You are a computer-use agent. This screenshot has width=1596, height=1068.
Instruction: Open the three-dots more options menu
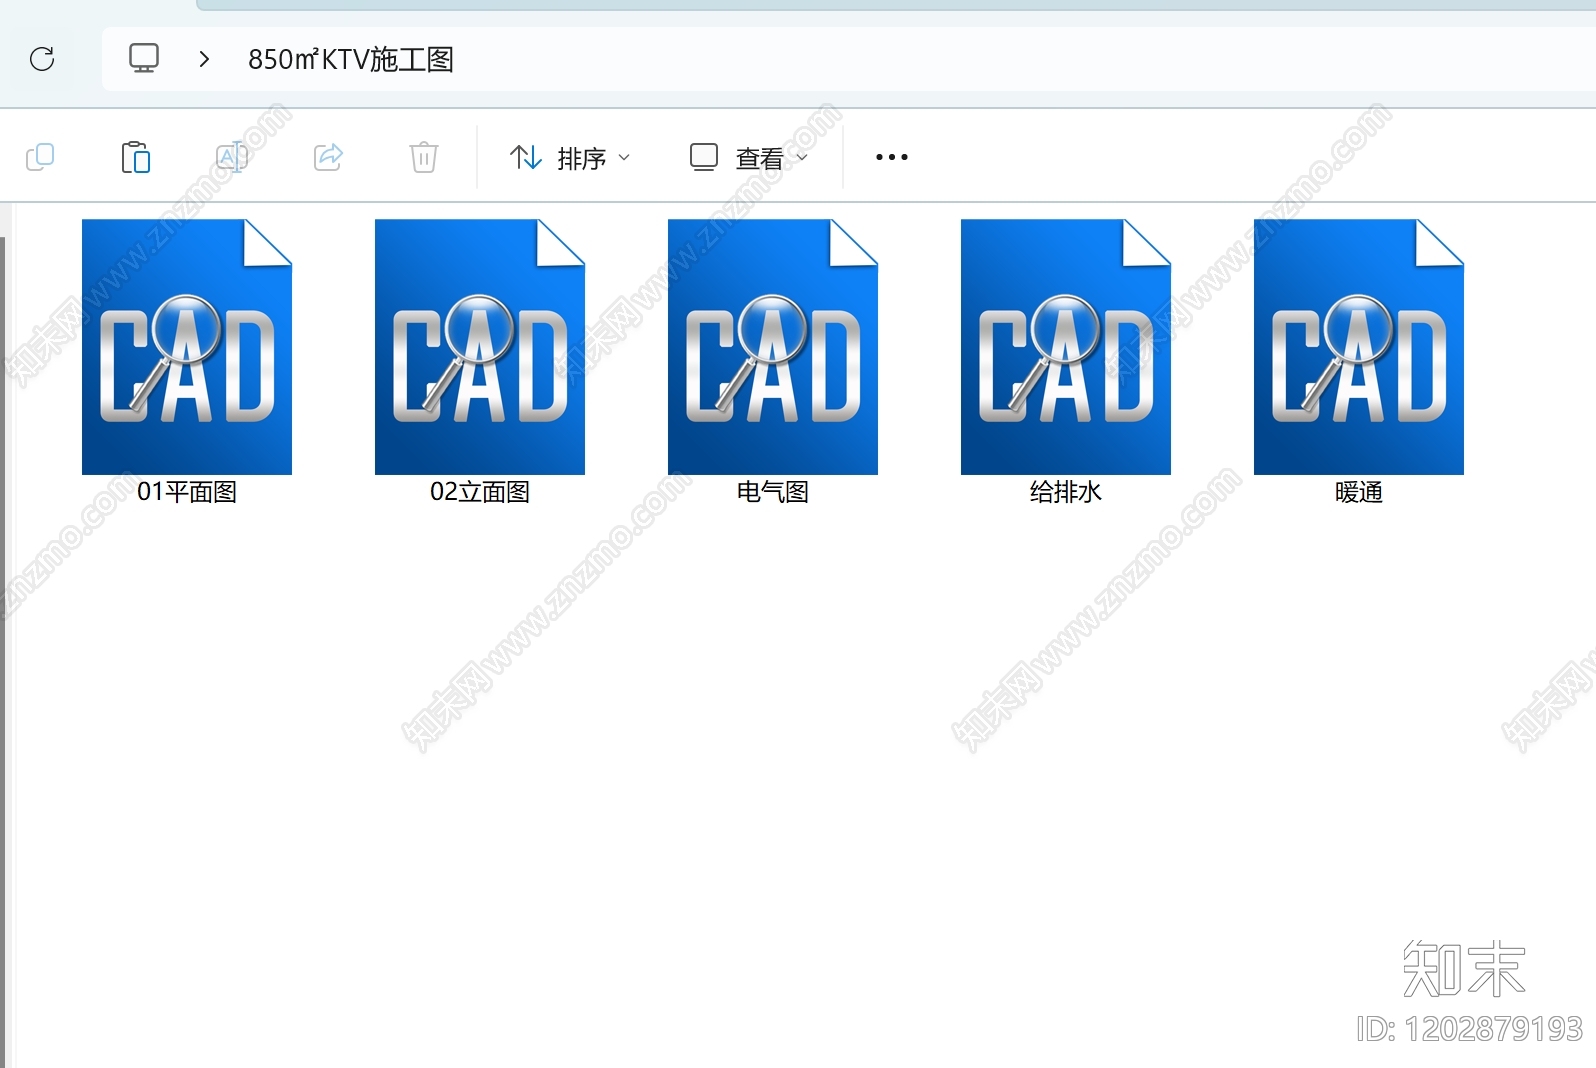[x=892, y=157]
